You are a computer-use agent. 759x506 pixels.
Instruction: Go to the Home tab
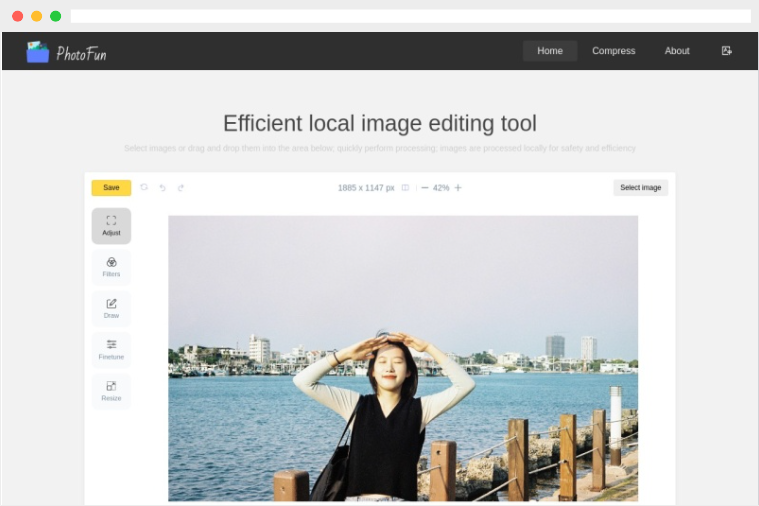coord(550,51)
